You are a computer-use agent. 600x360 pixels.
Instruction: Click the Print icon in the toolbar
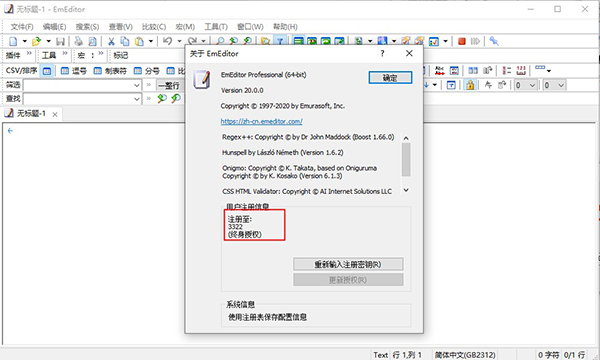coord(78,41)
